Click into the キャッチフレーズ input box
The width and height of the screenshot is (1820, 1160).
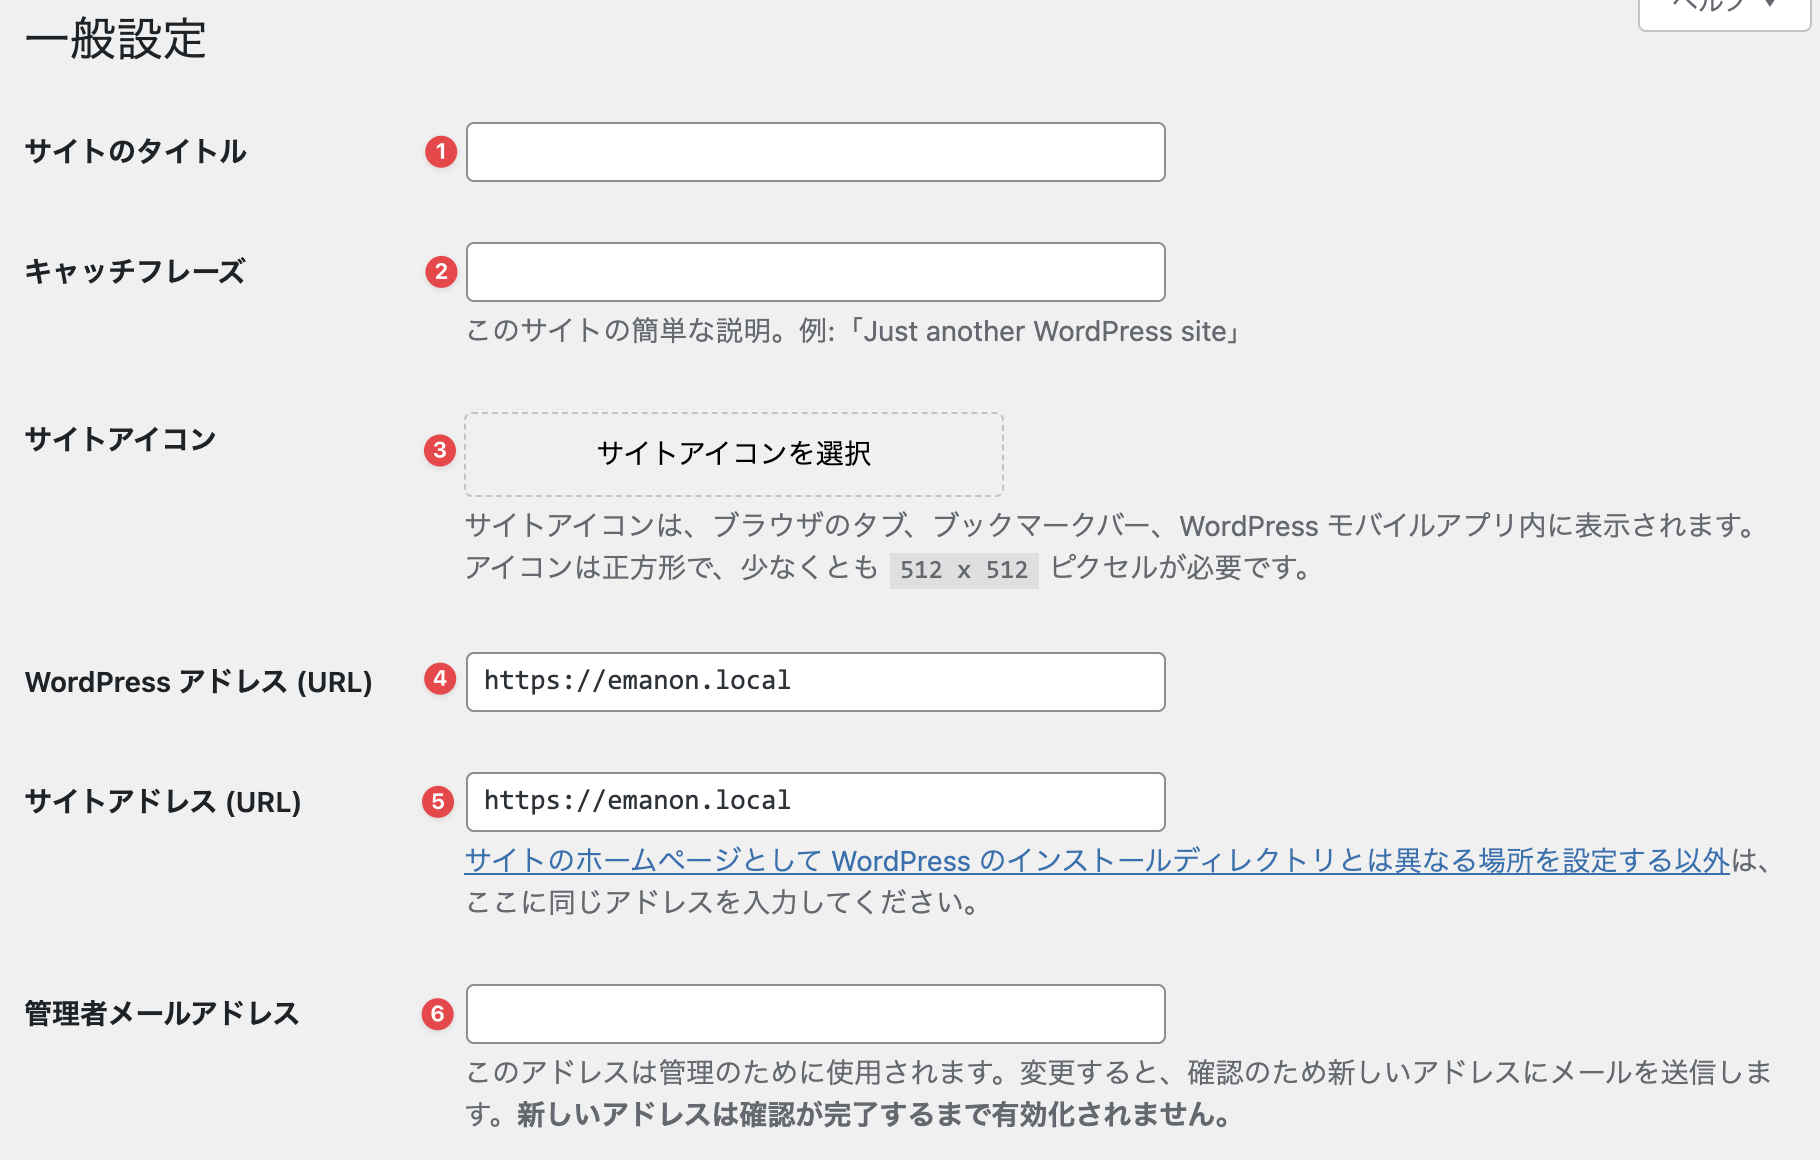[815, 272]
